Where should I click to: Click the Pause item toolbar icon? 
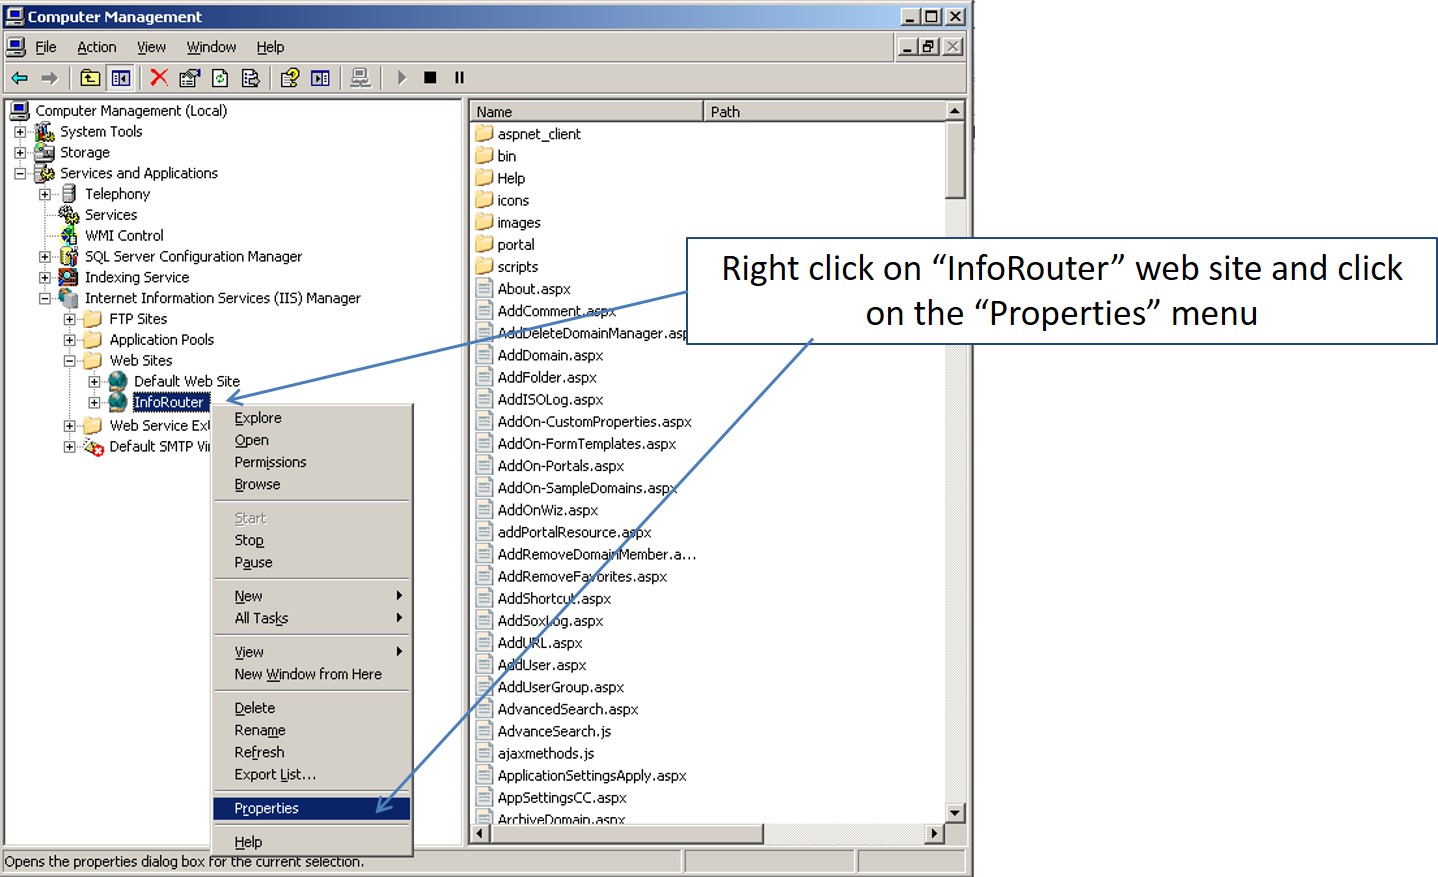click(x=459, y=78)
